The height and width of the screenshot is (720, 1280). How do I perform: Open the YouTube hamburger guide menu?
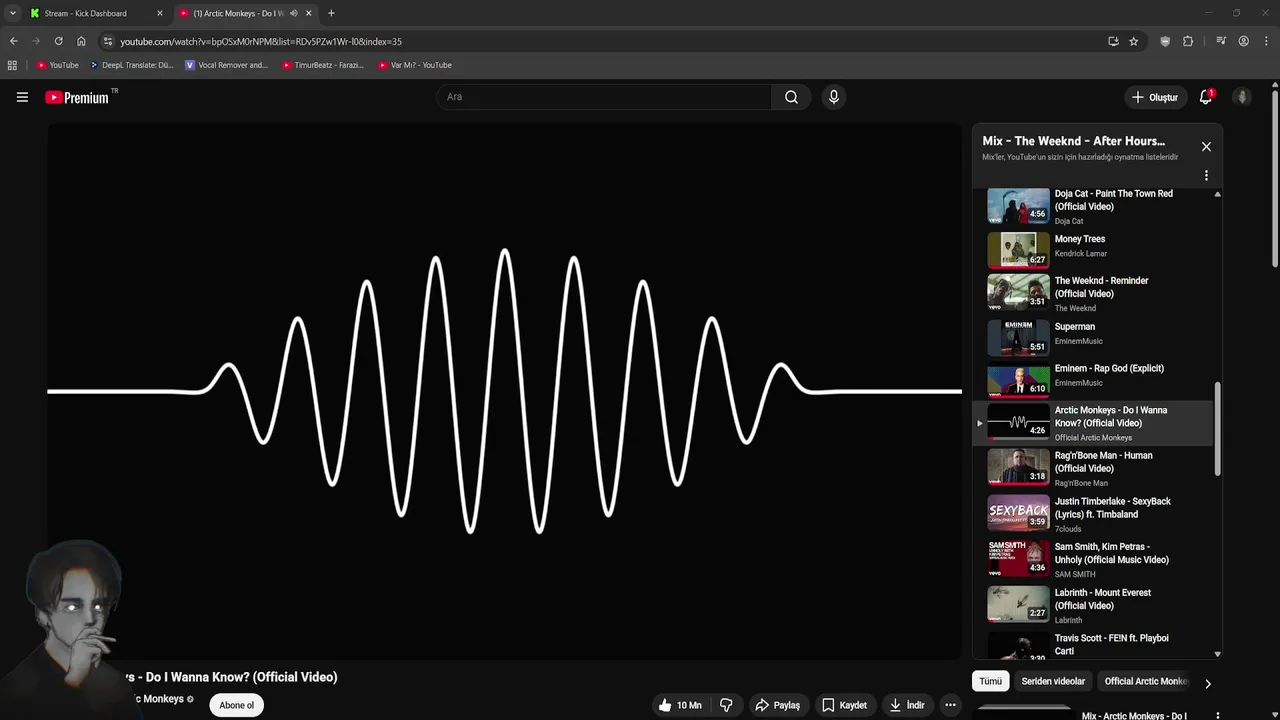(22, 97)
